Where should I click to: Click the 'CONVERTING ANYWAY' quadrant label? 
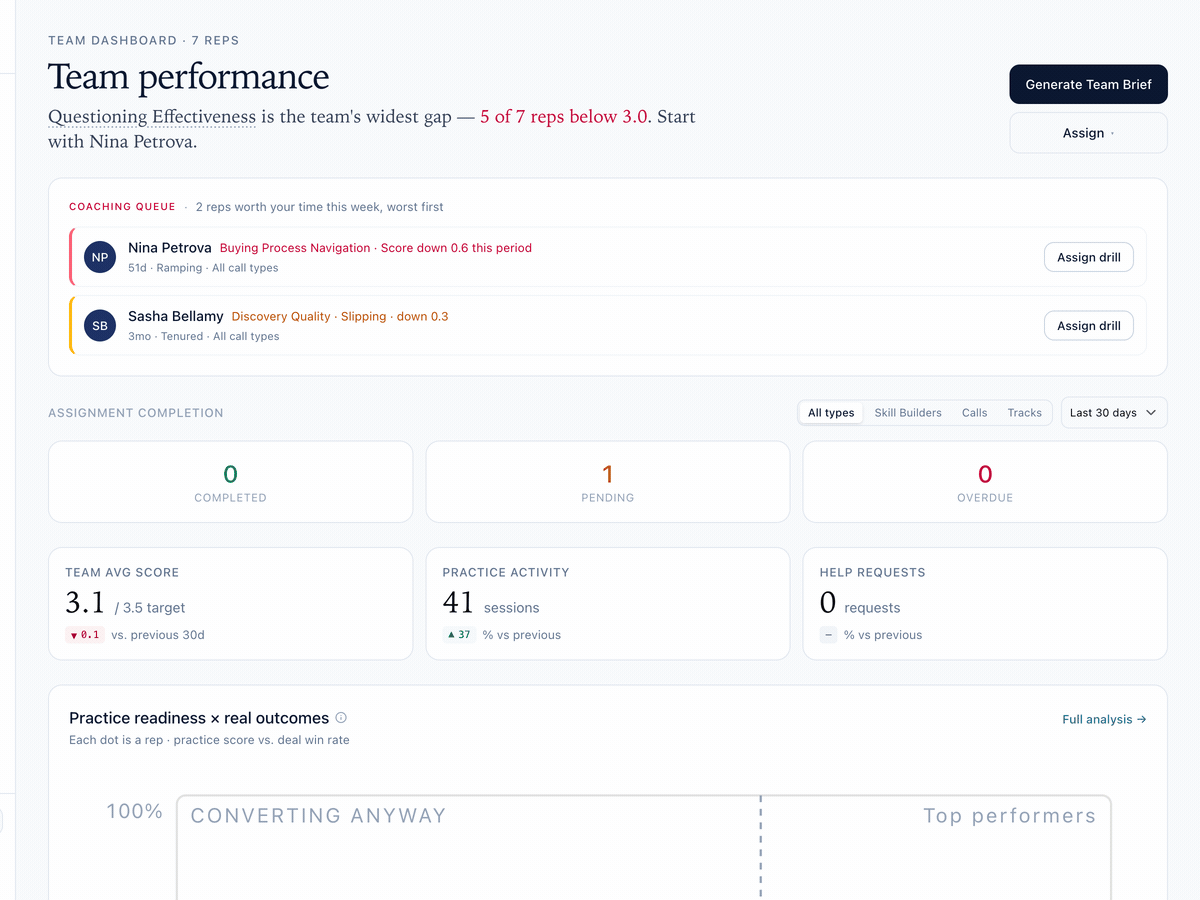[x=318, y=816]
